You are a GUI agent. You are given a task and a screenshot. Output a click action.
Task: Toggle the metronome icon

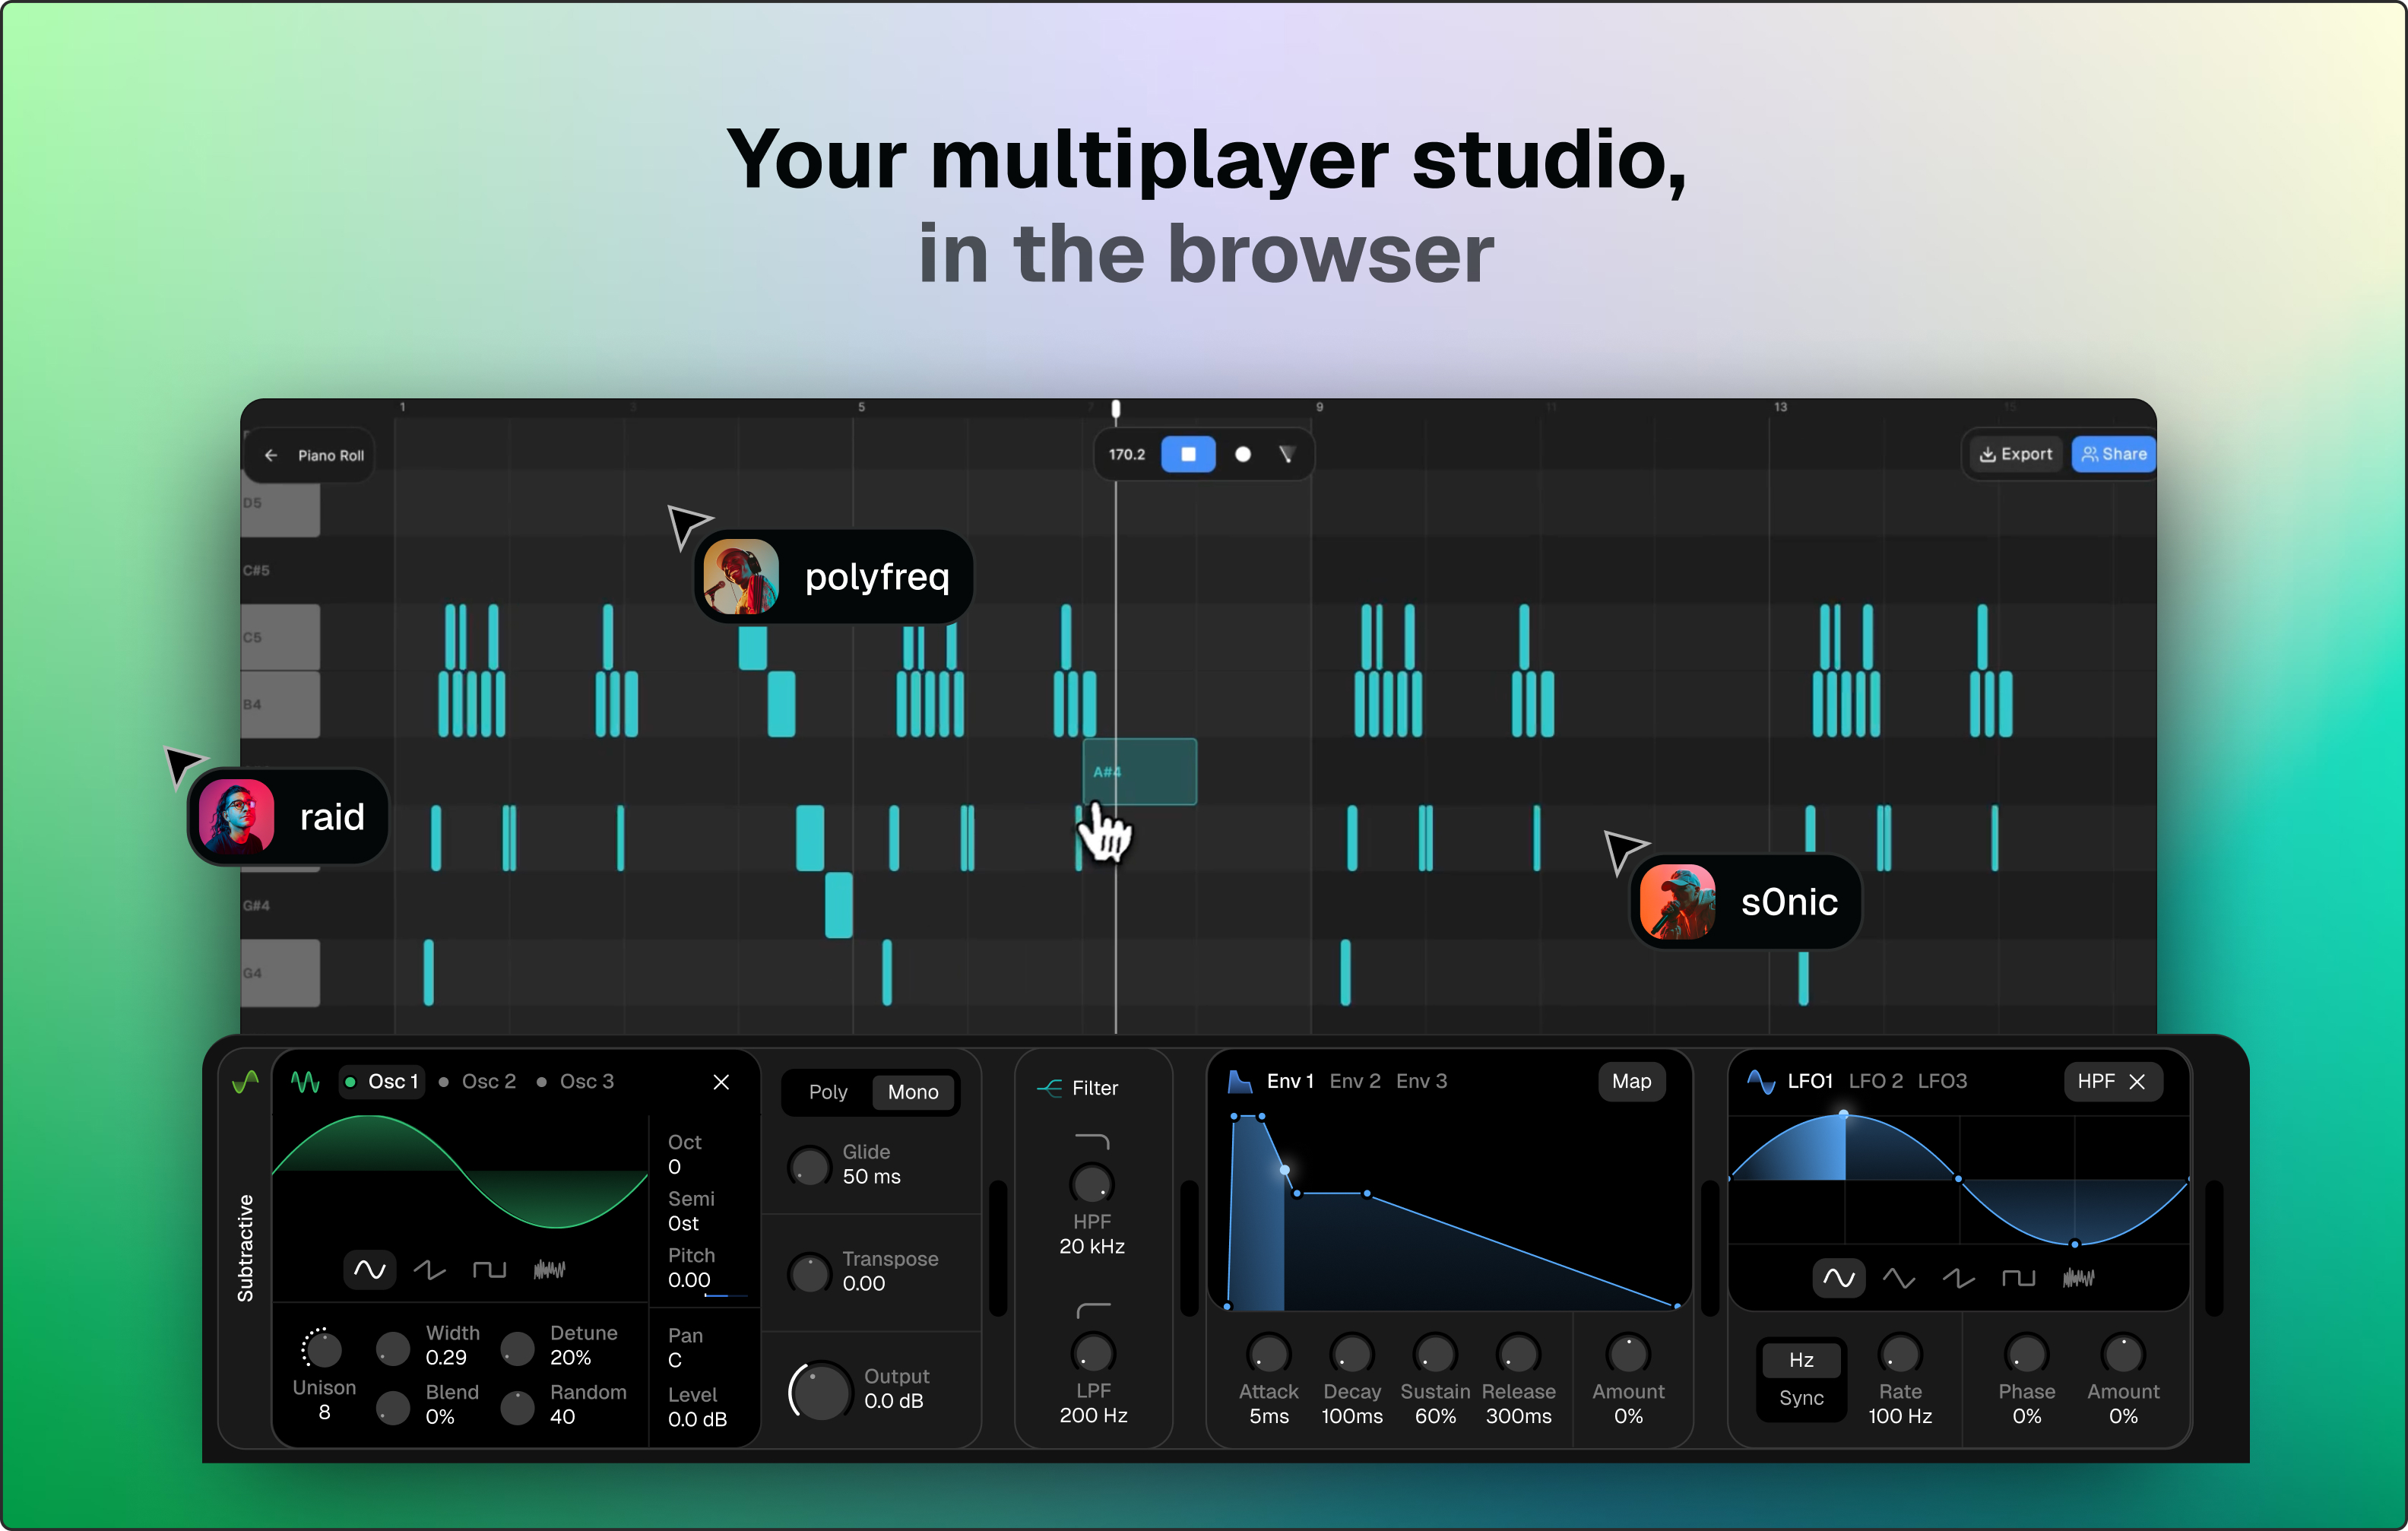coord(1287,454)
